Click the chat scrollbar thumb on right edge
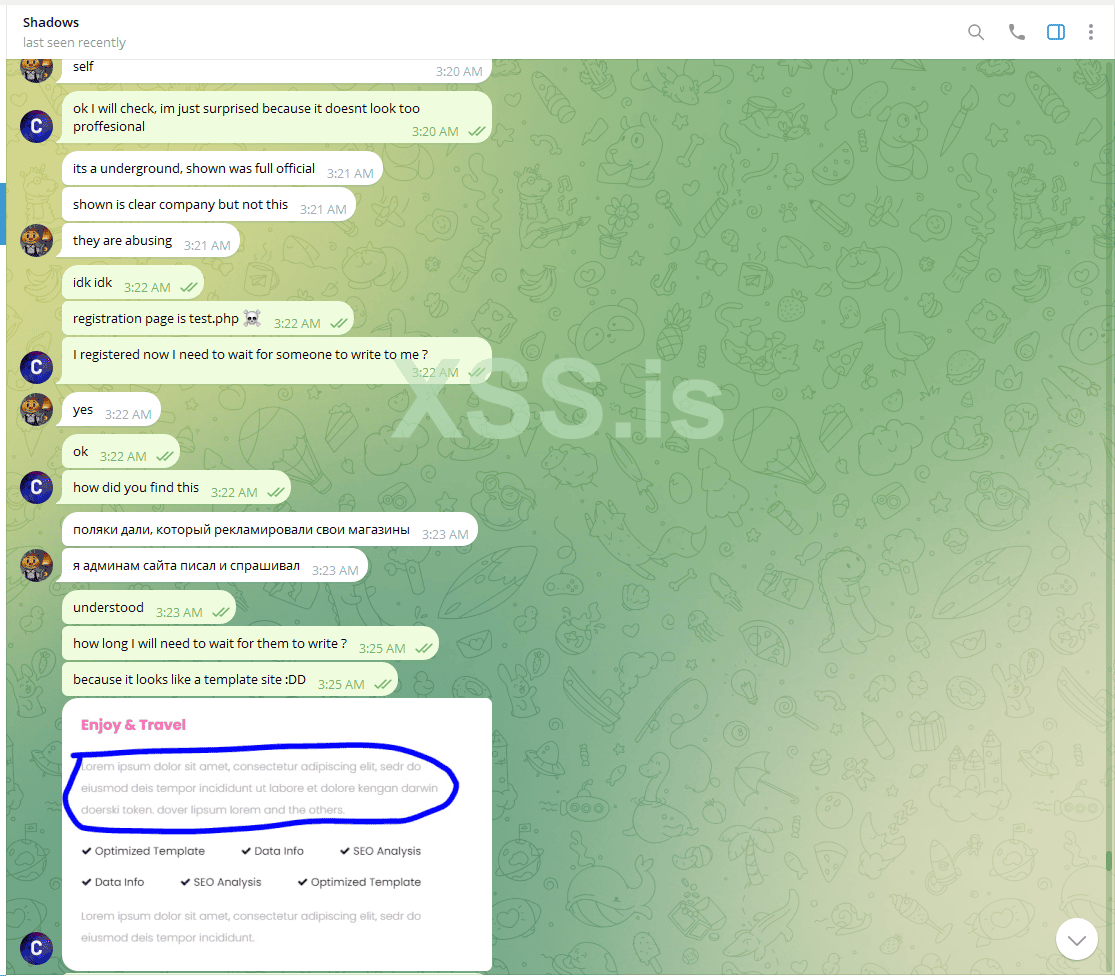1115x976 pixels. [x=1109, y=861]
